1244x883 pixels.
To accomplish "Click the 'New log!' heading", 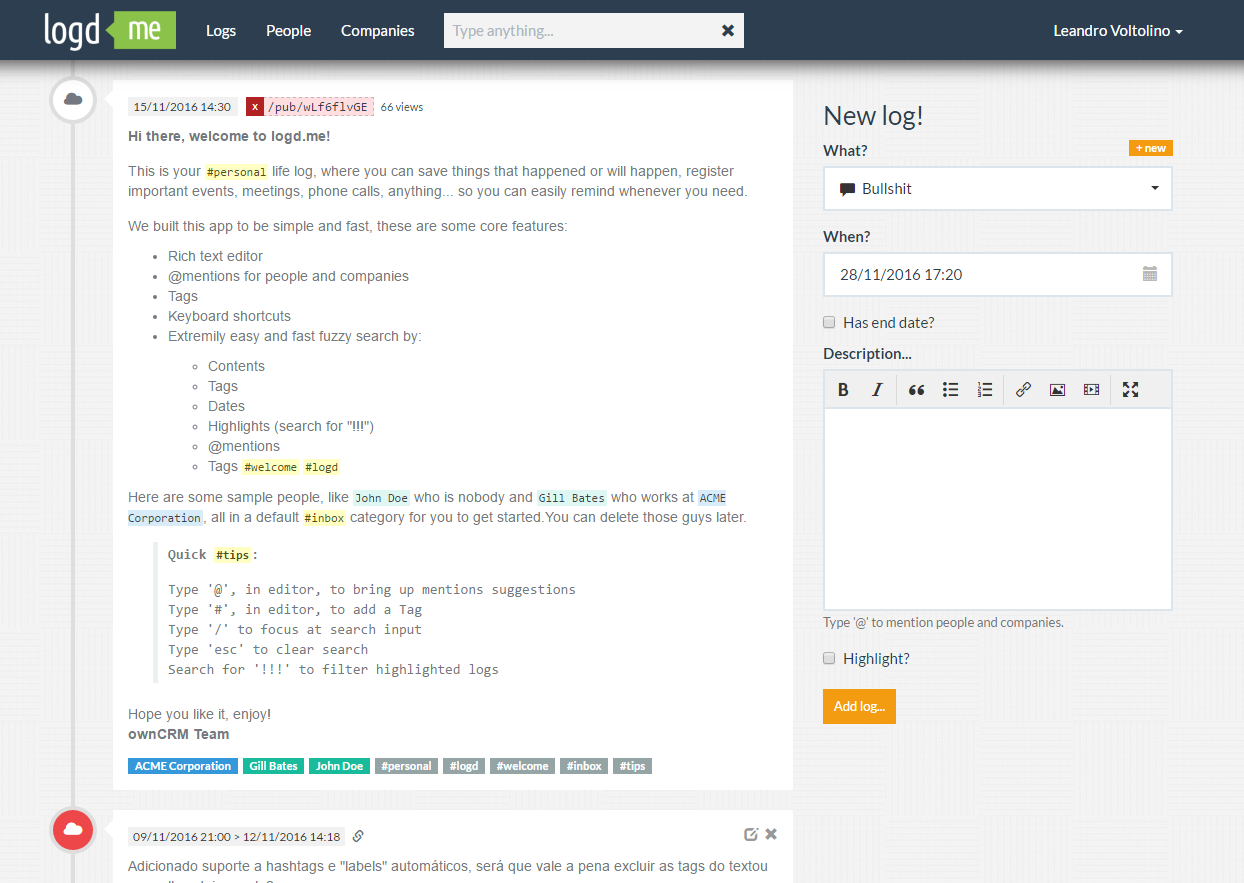I will [x=873, y=115].
